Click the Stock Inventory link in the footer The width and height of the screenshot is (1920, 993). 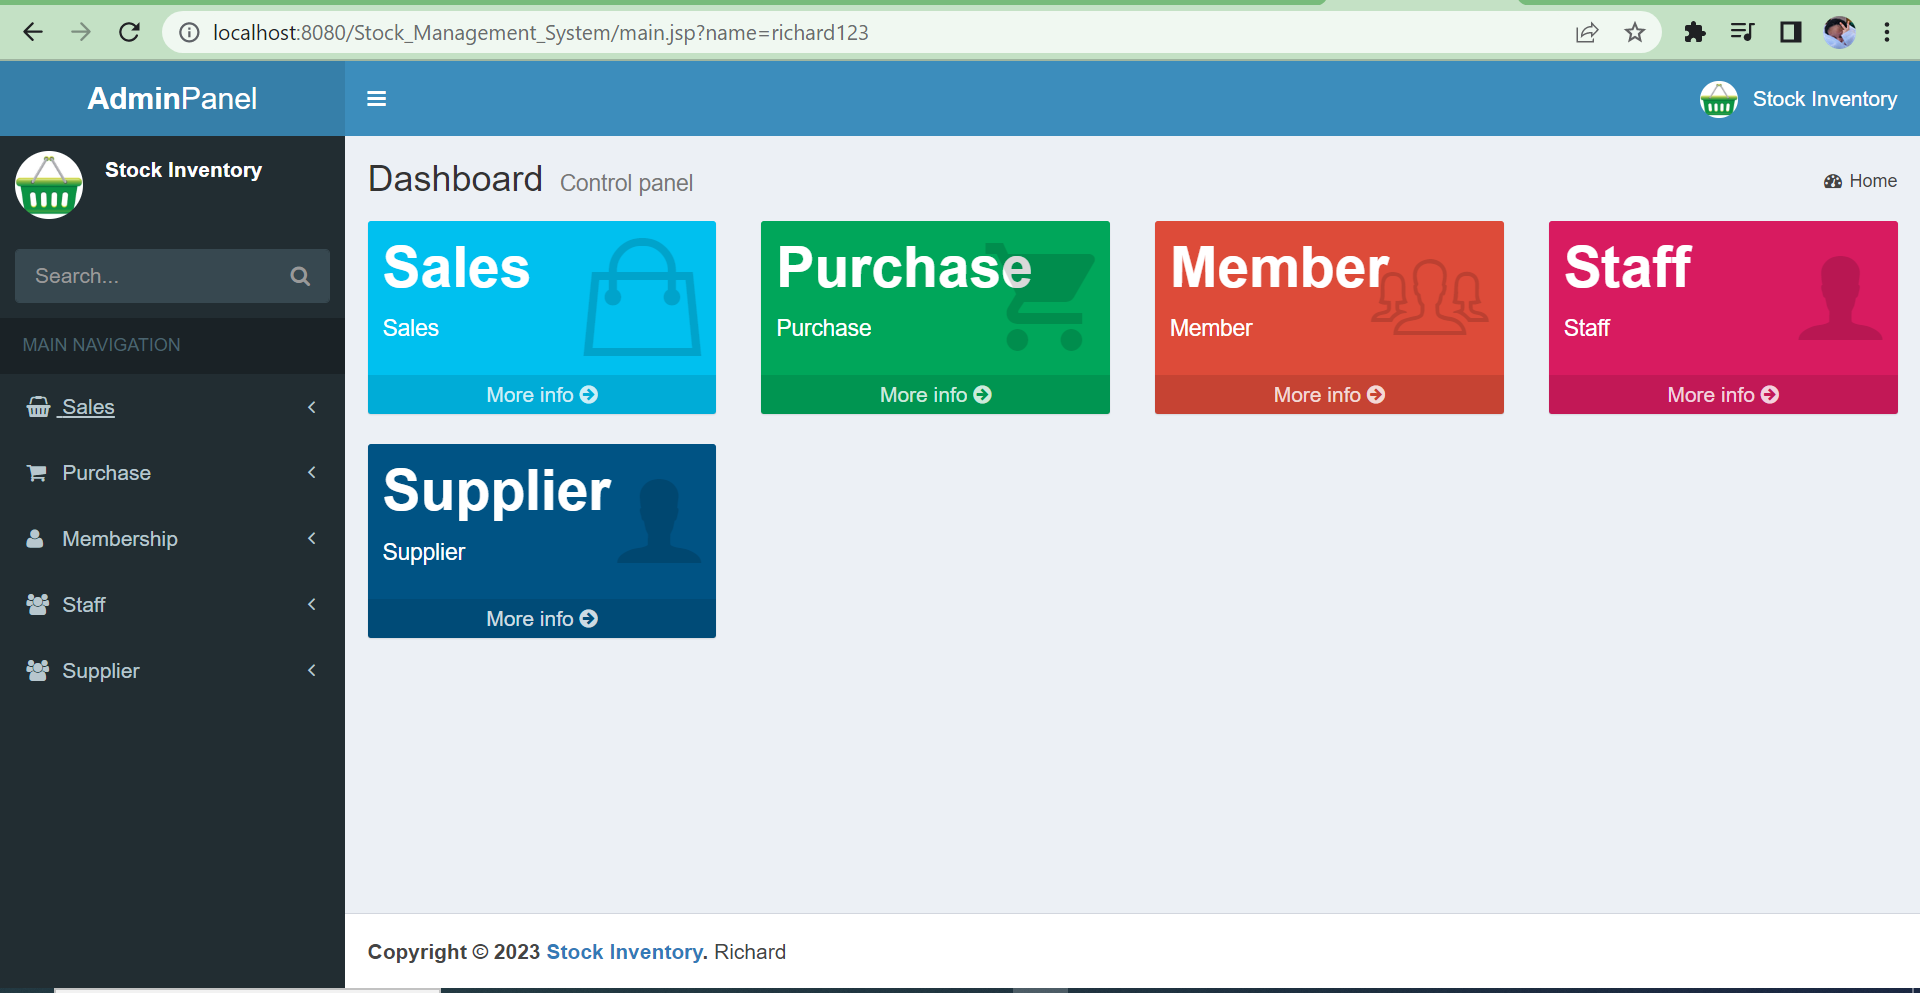coord(624,951)
